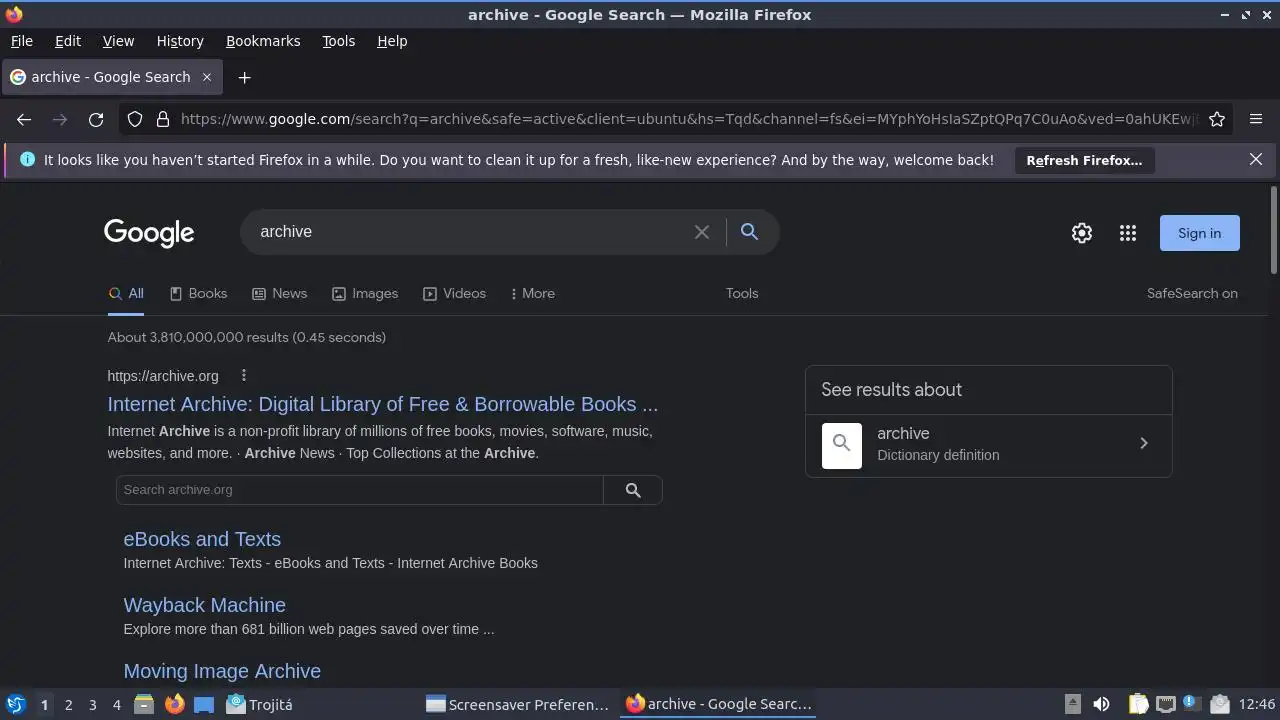Image resolution: width=1280 pixels, height=720 pixels.
Task: Click the Search archive.org input field
Action: click(360, 490)
